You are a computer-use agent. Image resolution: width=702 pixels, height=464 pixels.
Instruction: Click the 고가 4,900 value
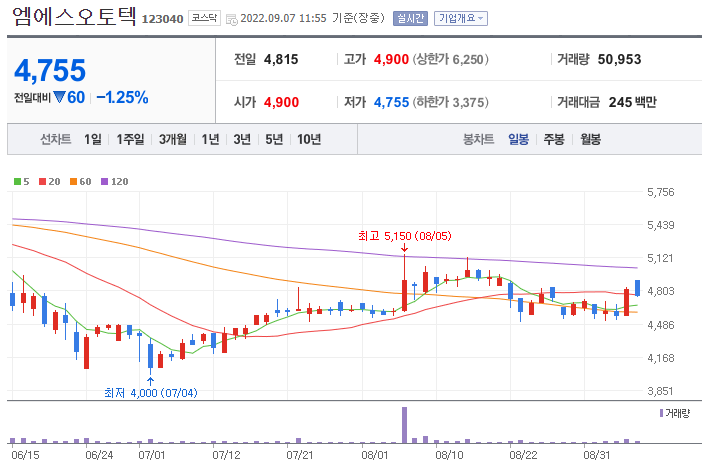(391, 59)
